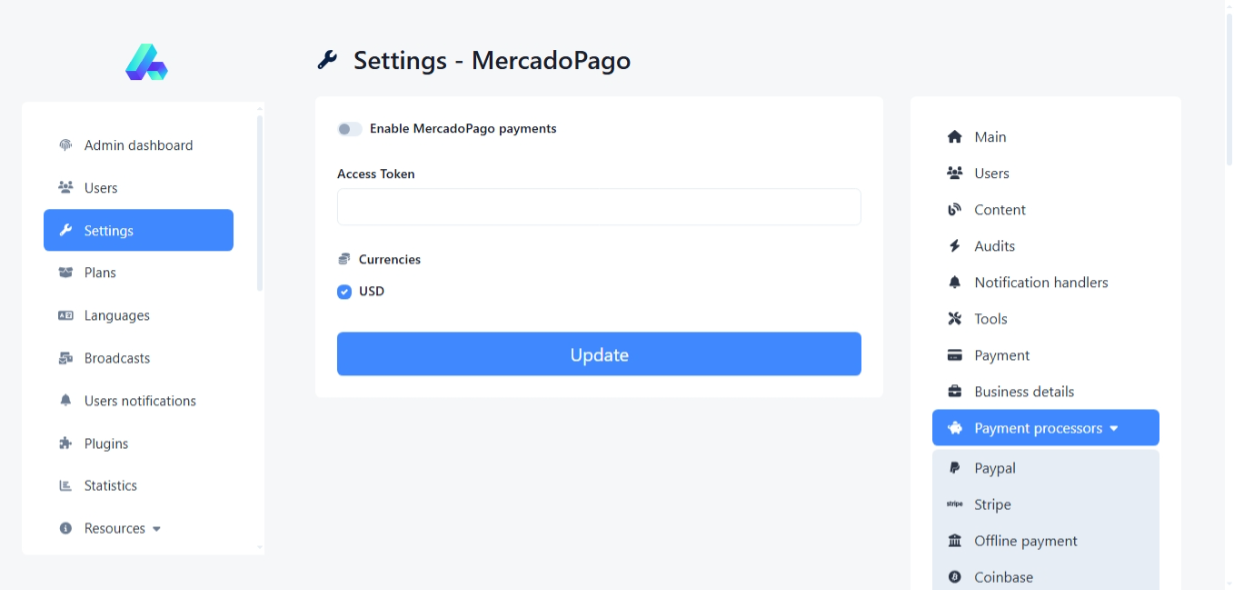Expand the Resources dropdown in sidebar
The image size is (1234, 590).
122,528
